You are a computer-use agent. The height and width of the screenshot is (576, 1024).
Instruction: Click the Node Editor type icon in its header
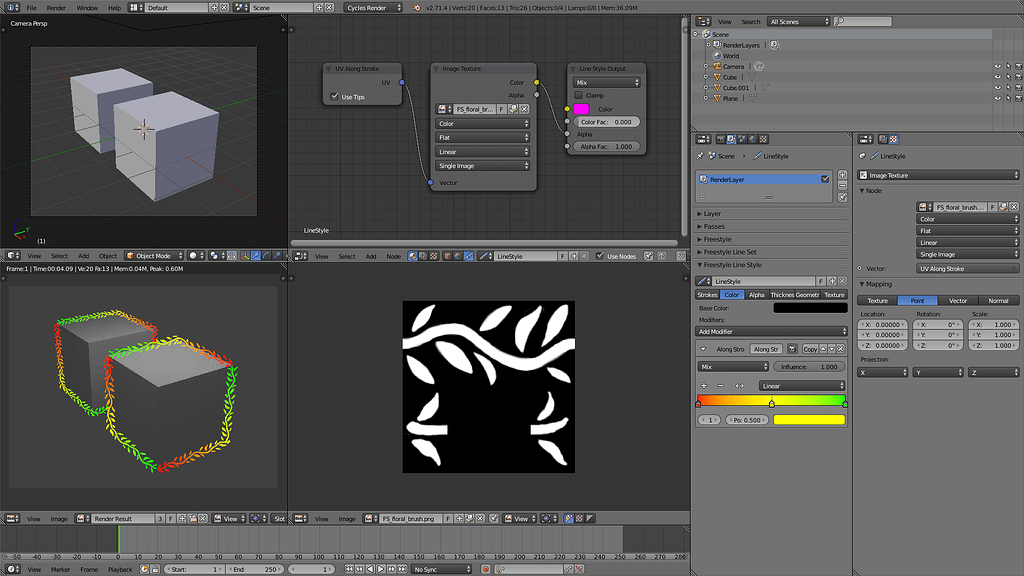[x=300, y=257]
